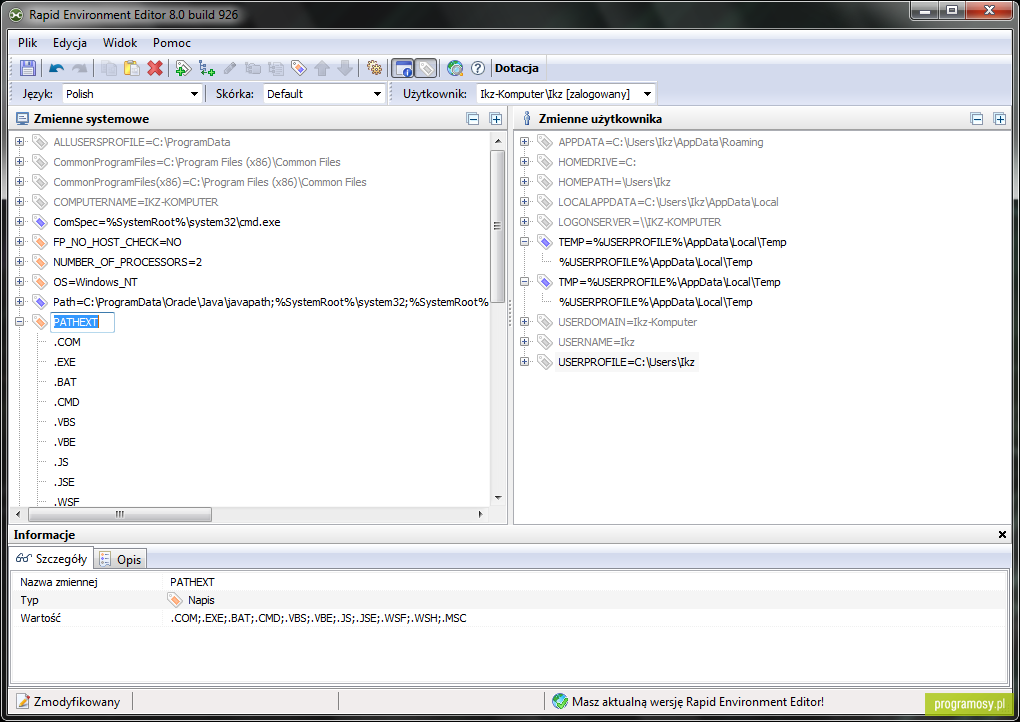
Task: Click the Add new variable tag icon
Action: pos(183,68)
